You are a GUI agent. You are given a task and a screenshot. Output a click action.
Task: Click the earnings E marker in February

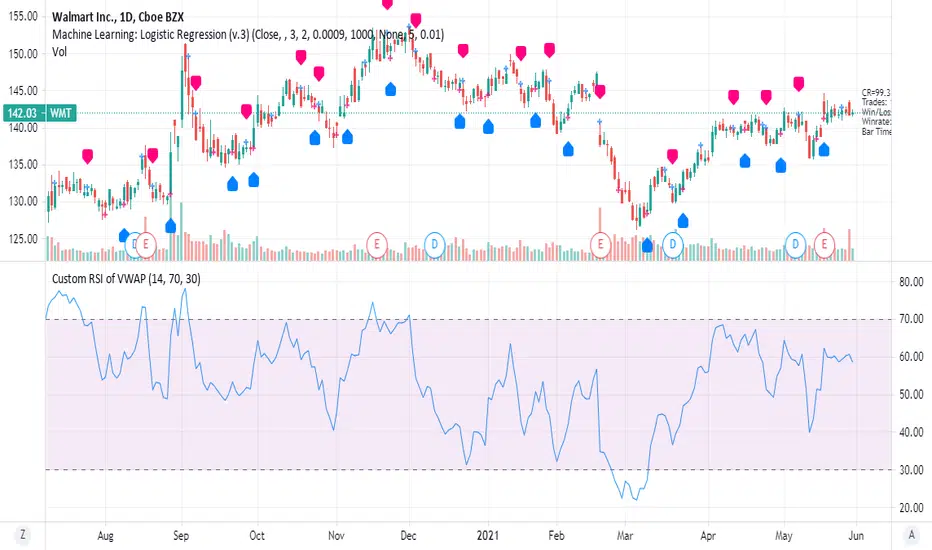pos(600,244)
